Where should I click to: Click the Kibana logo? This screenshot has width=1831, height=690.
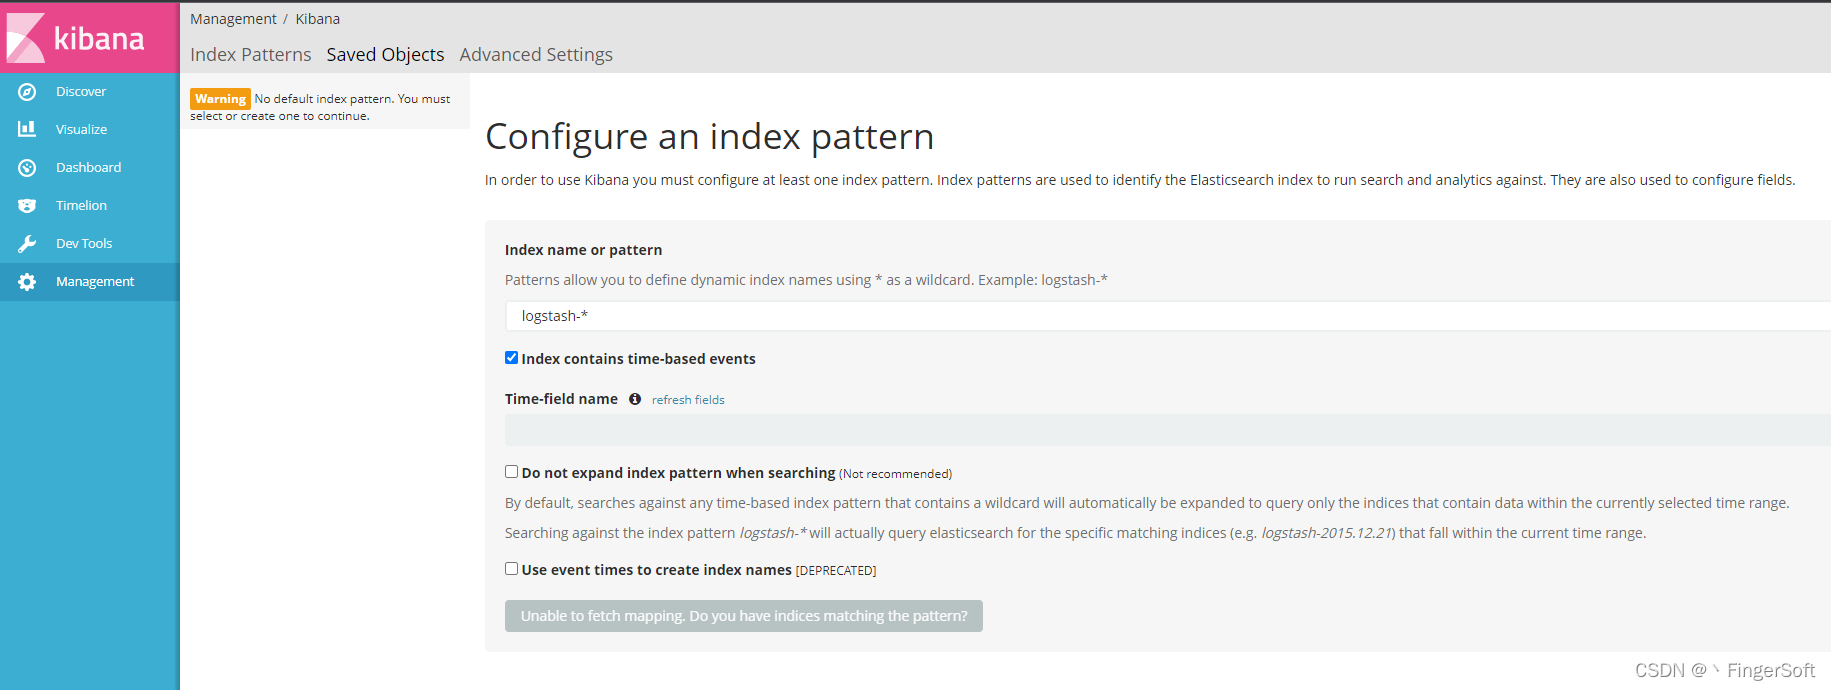[x=89, y=38]
